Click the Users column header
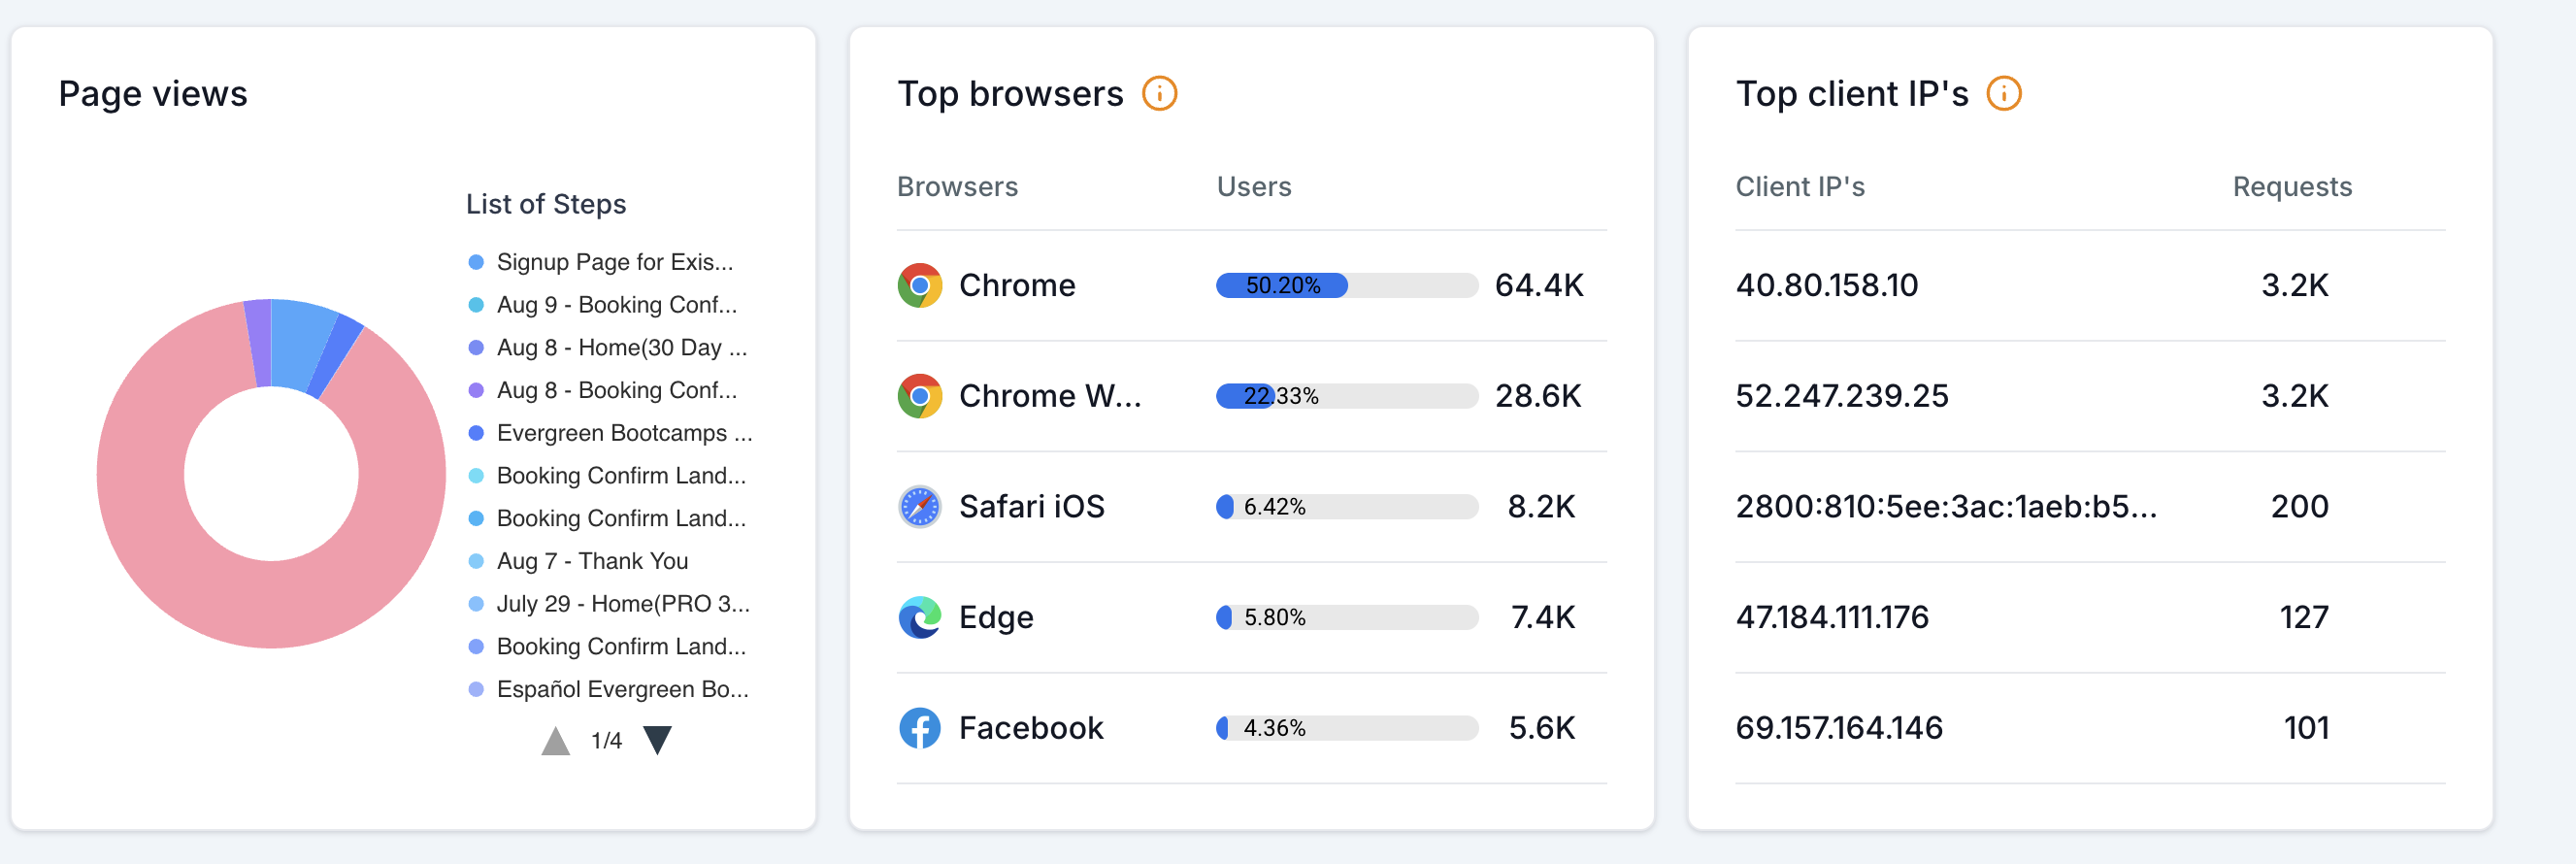This screenshot has height=864, width=2576. tap(1253, 187)
